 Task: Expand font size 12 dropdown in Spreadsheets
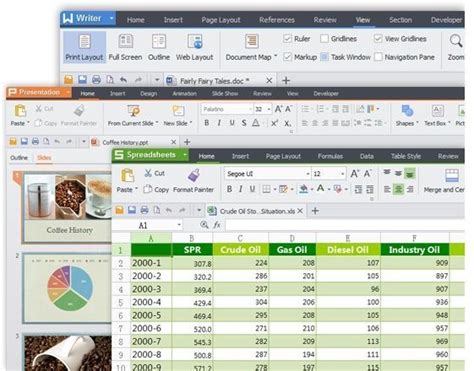coord(342,174)
